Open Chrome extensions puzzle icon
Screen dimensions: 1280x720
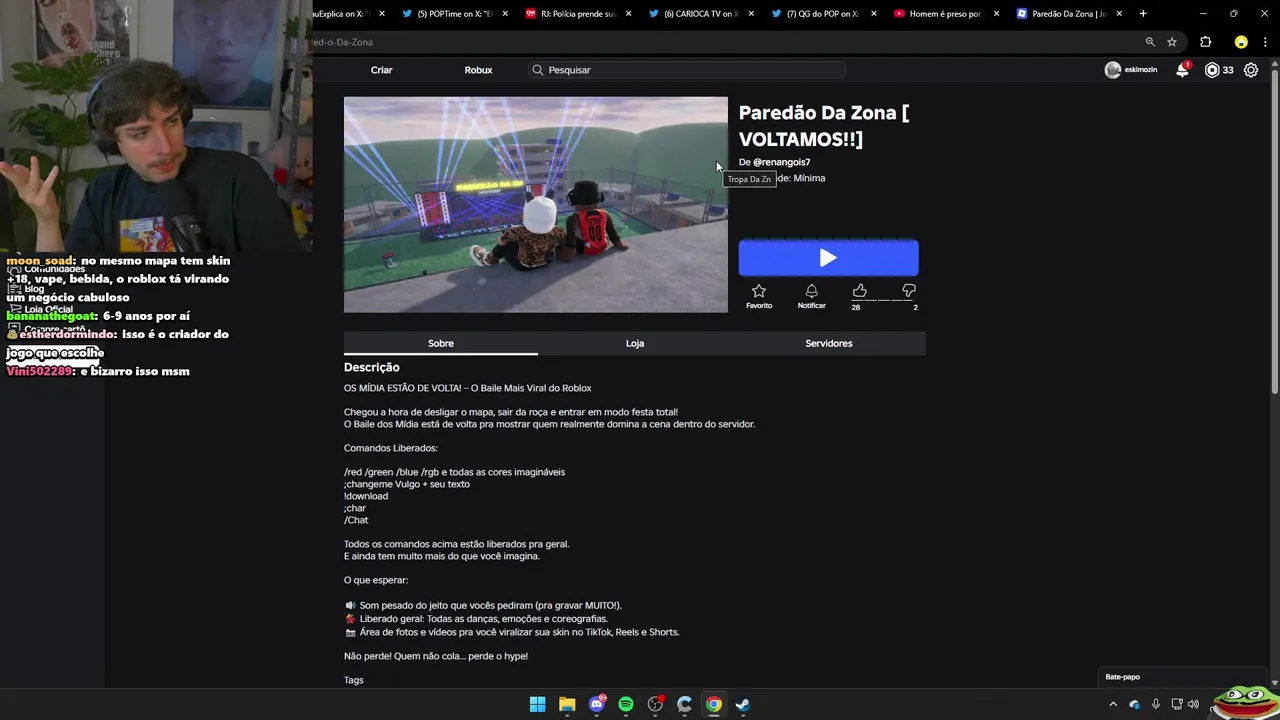coord(1205,42)
